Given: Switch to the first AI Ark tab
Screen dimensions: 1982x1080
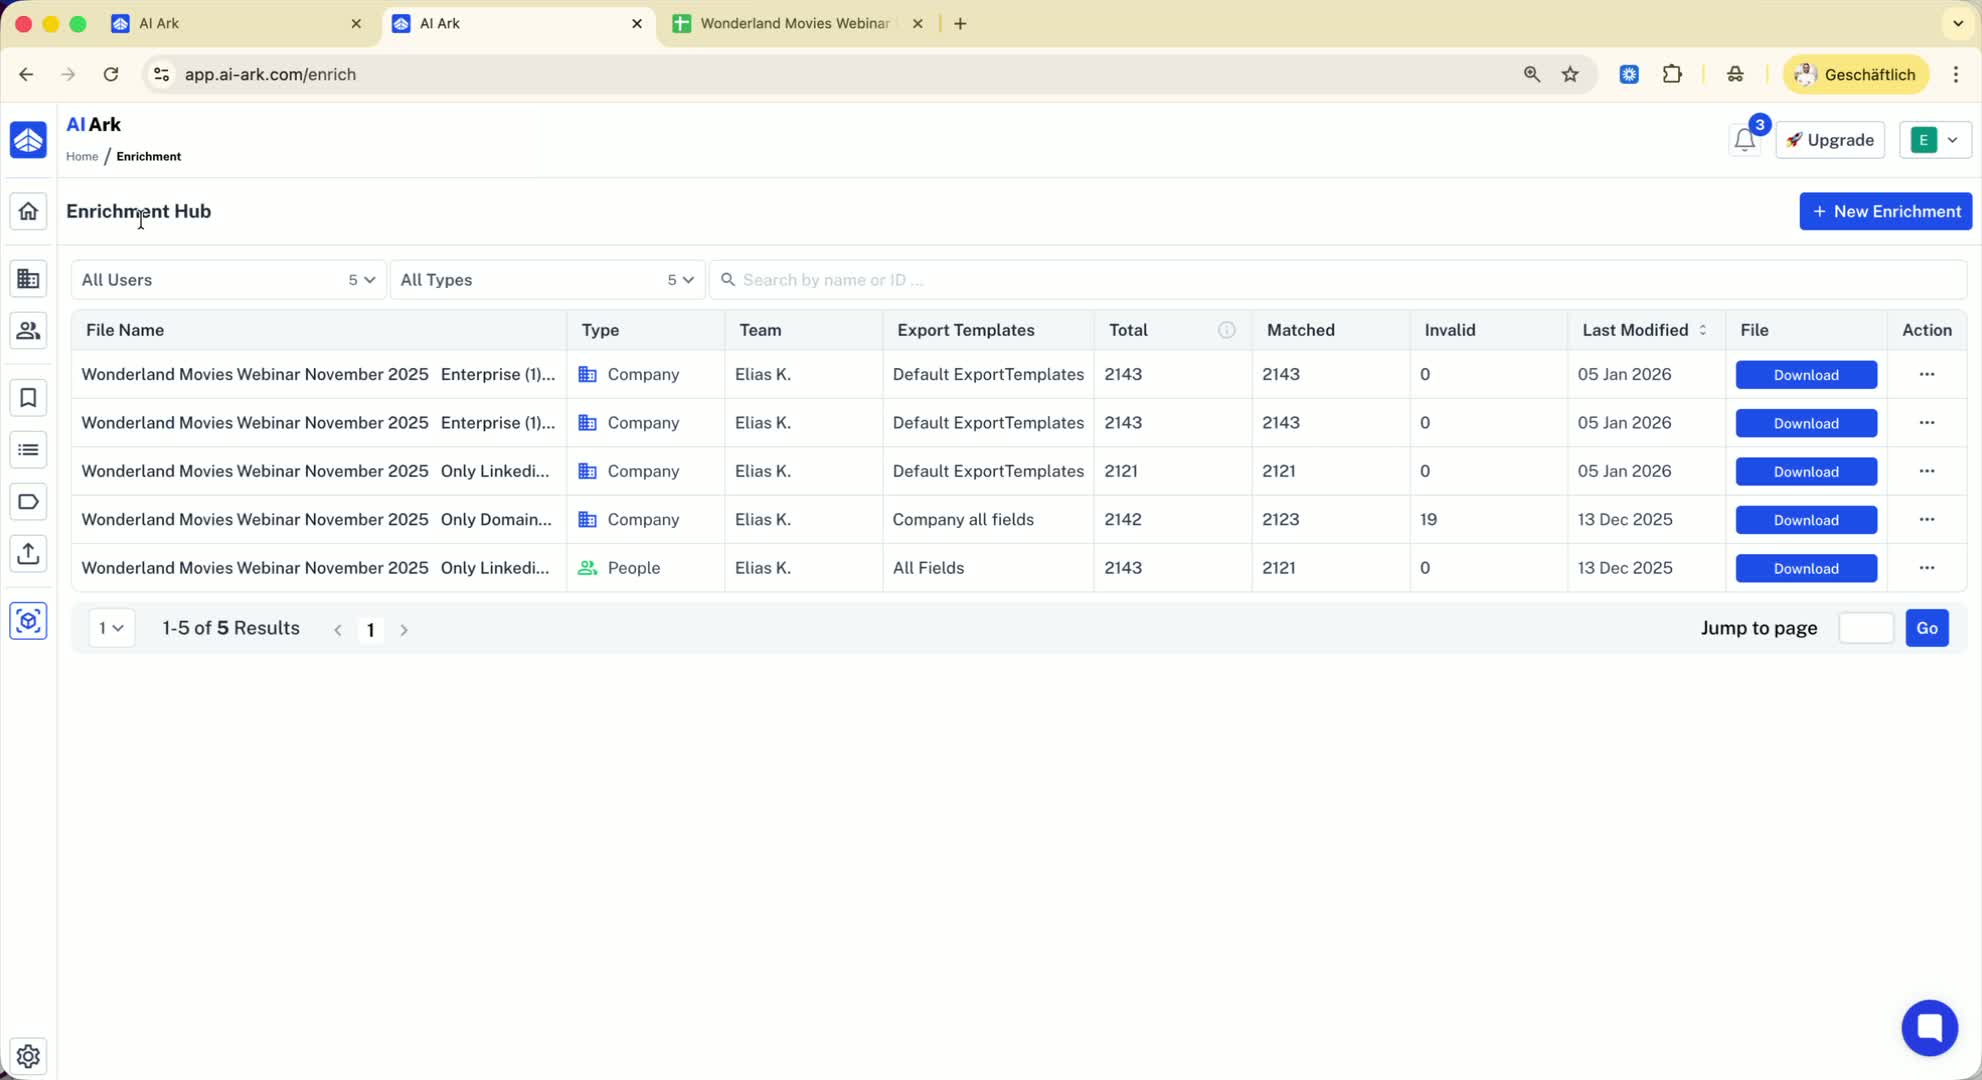Looking at the screenshot, I should click(235, 23).
